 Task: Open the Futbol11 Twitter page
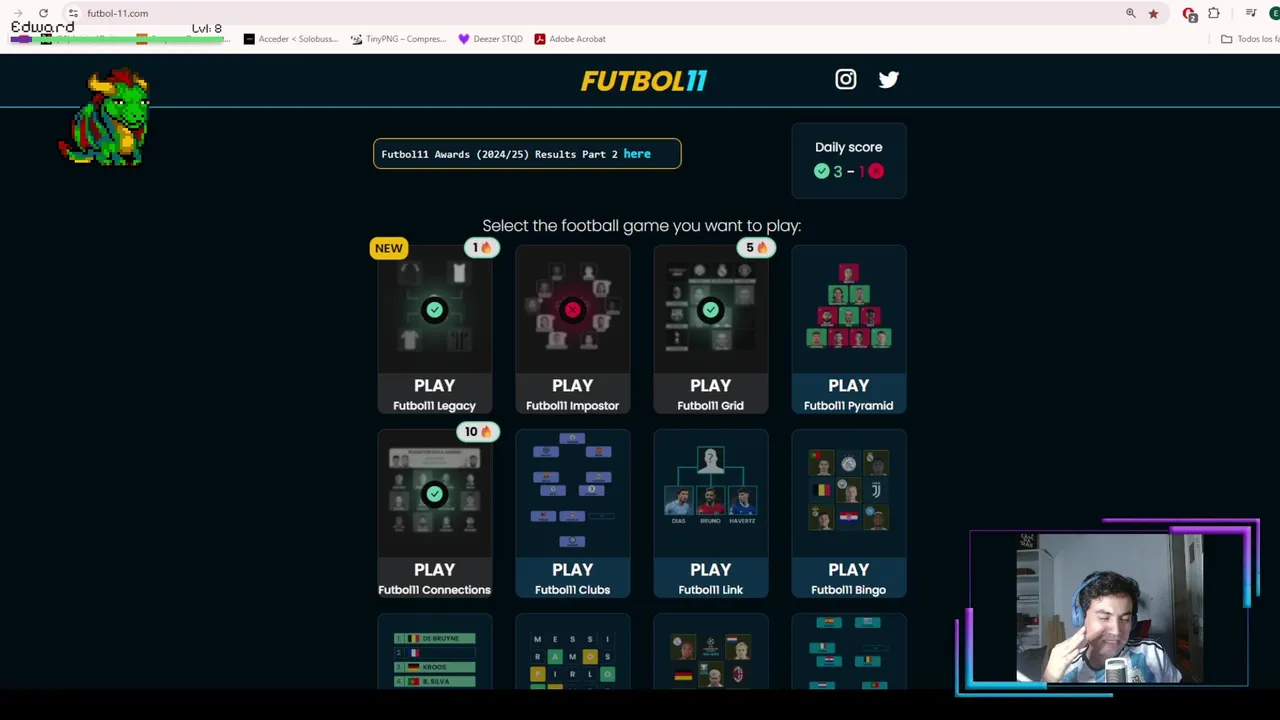point(889,79)
